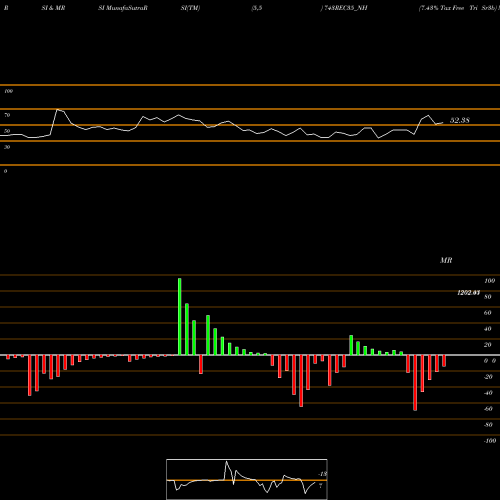Click the tallest green histogram bar

pos(180,317)
